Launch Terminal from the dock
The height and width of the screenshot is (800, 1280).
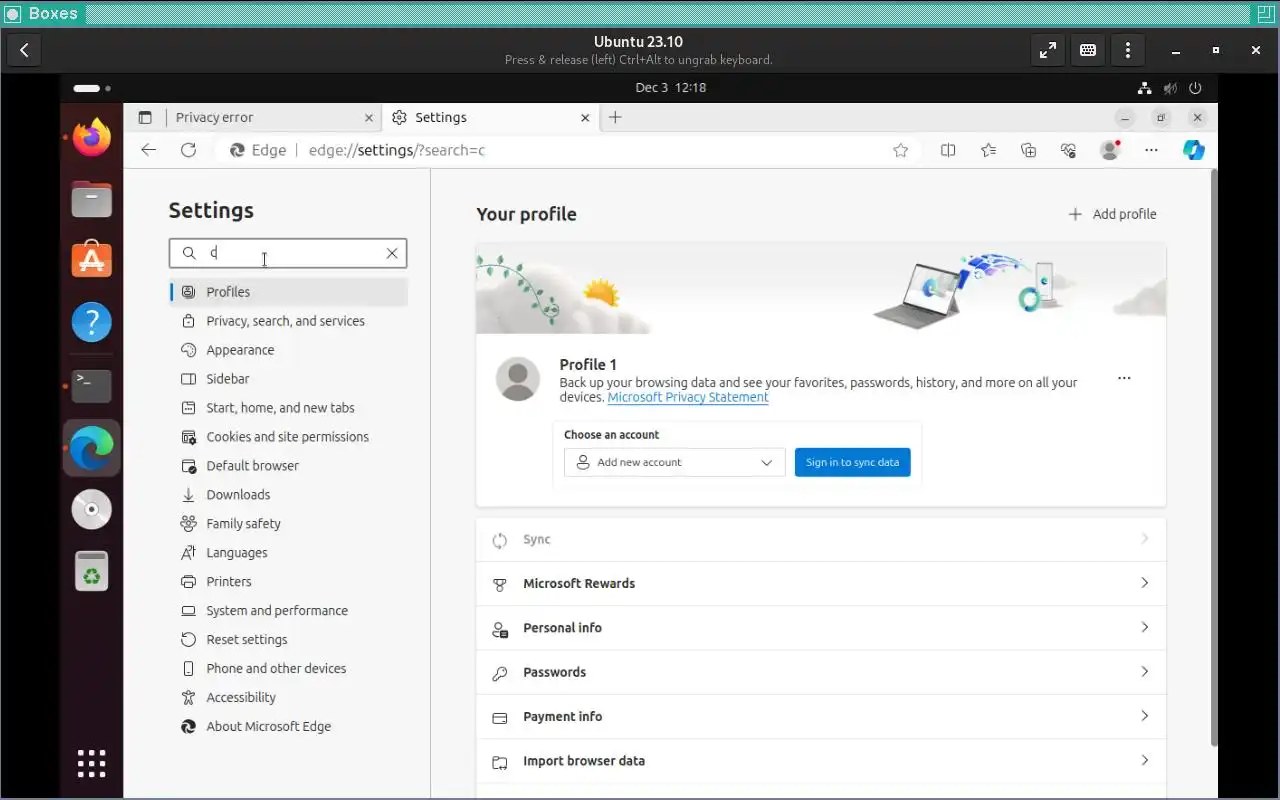click(91, 385)
